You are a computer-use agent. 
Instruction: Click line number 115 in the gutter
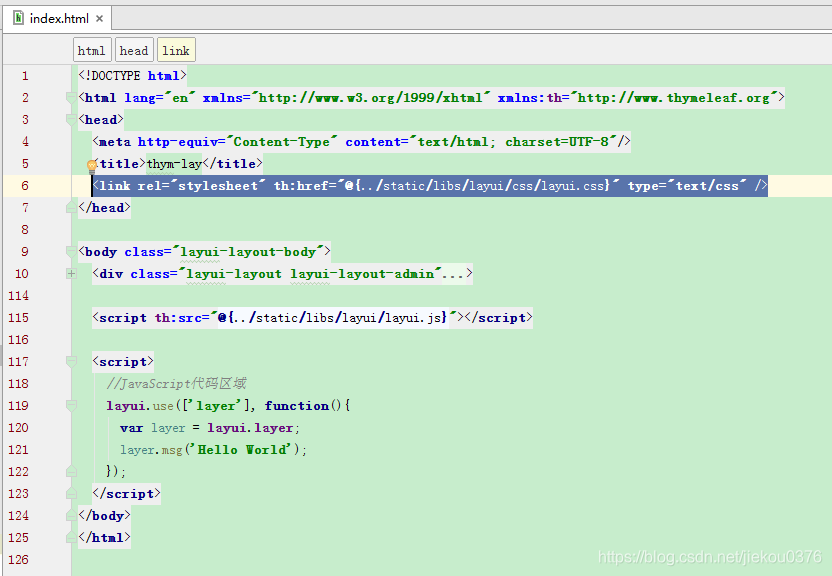point(19,318)
